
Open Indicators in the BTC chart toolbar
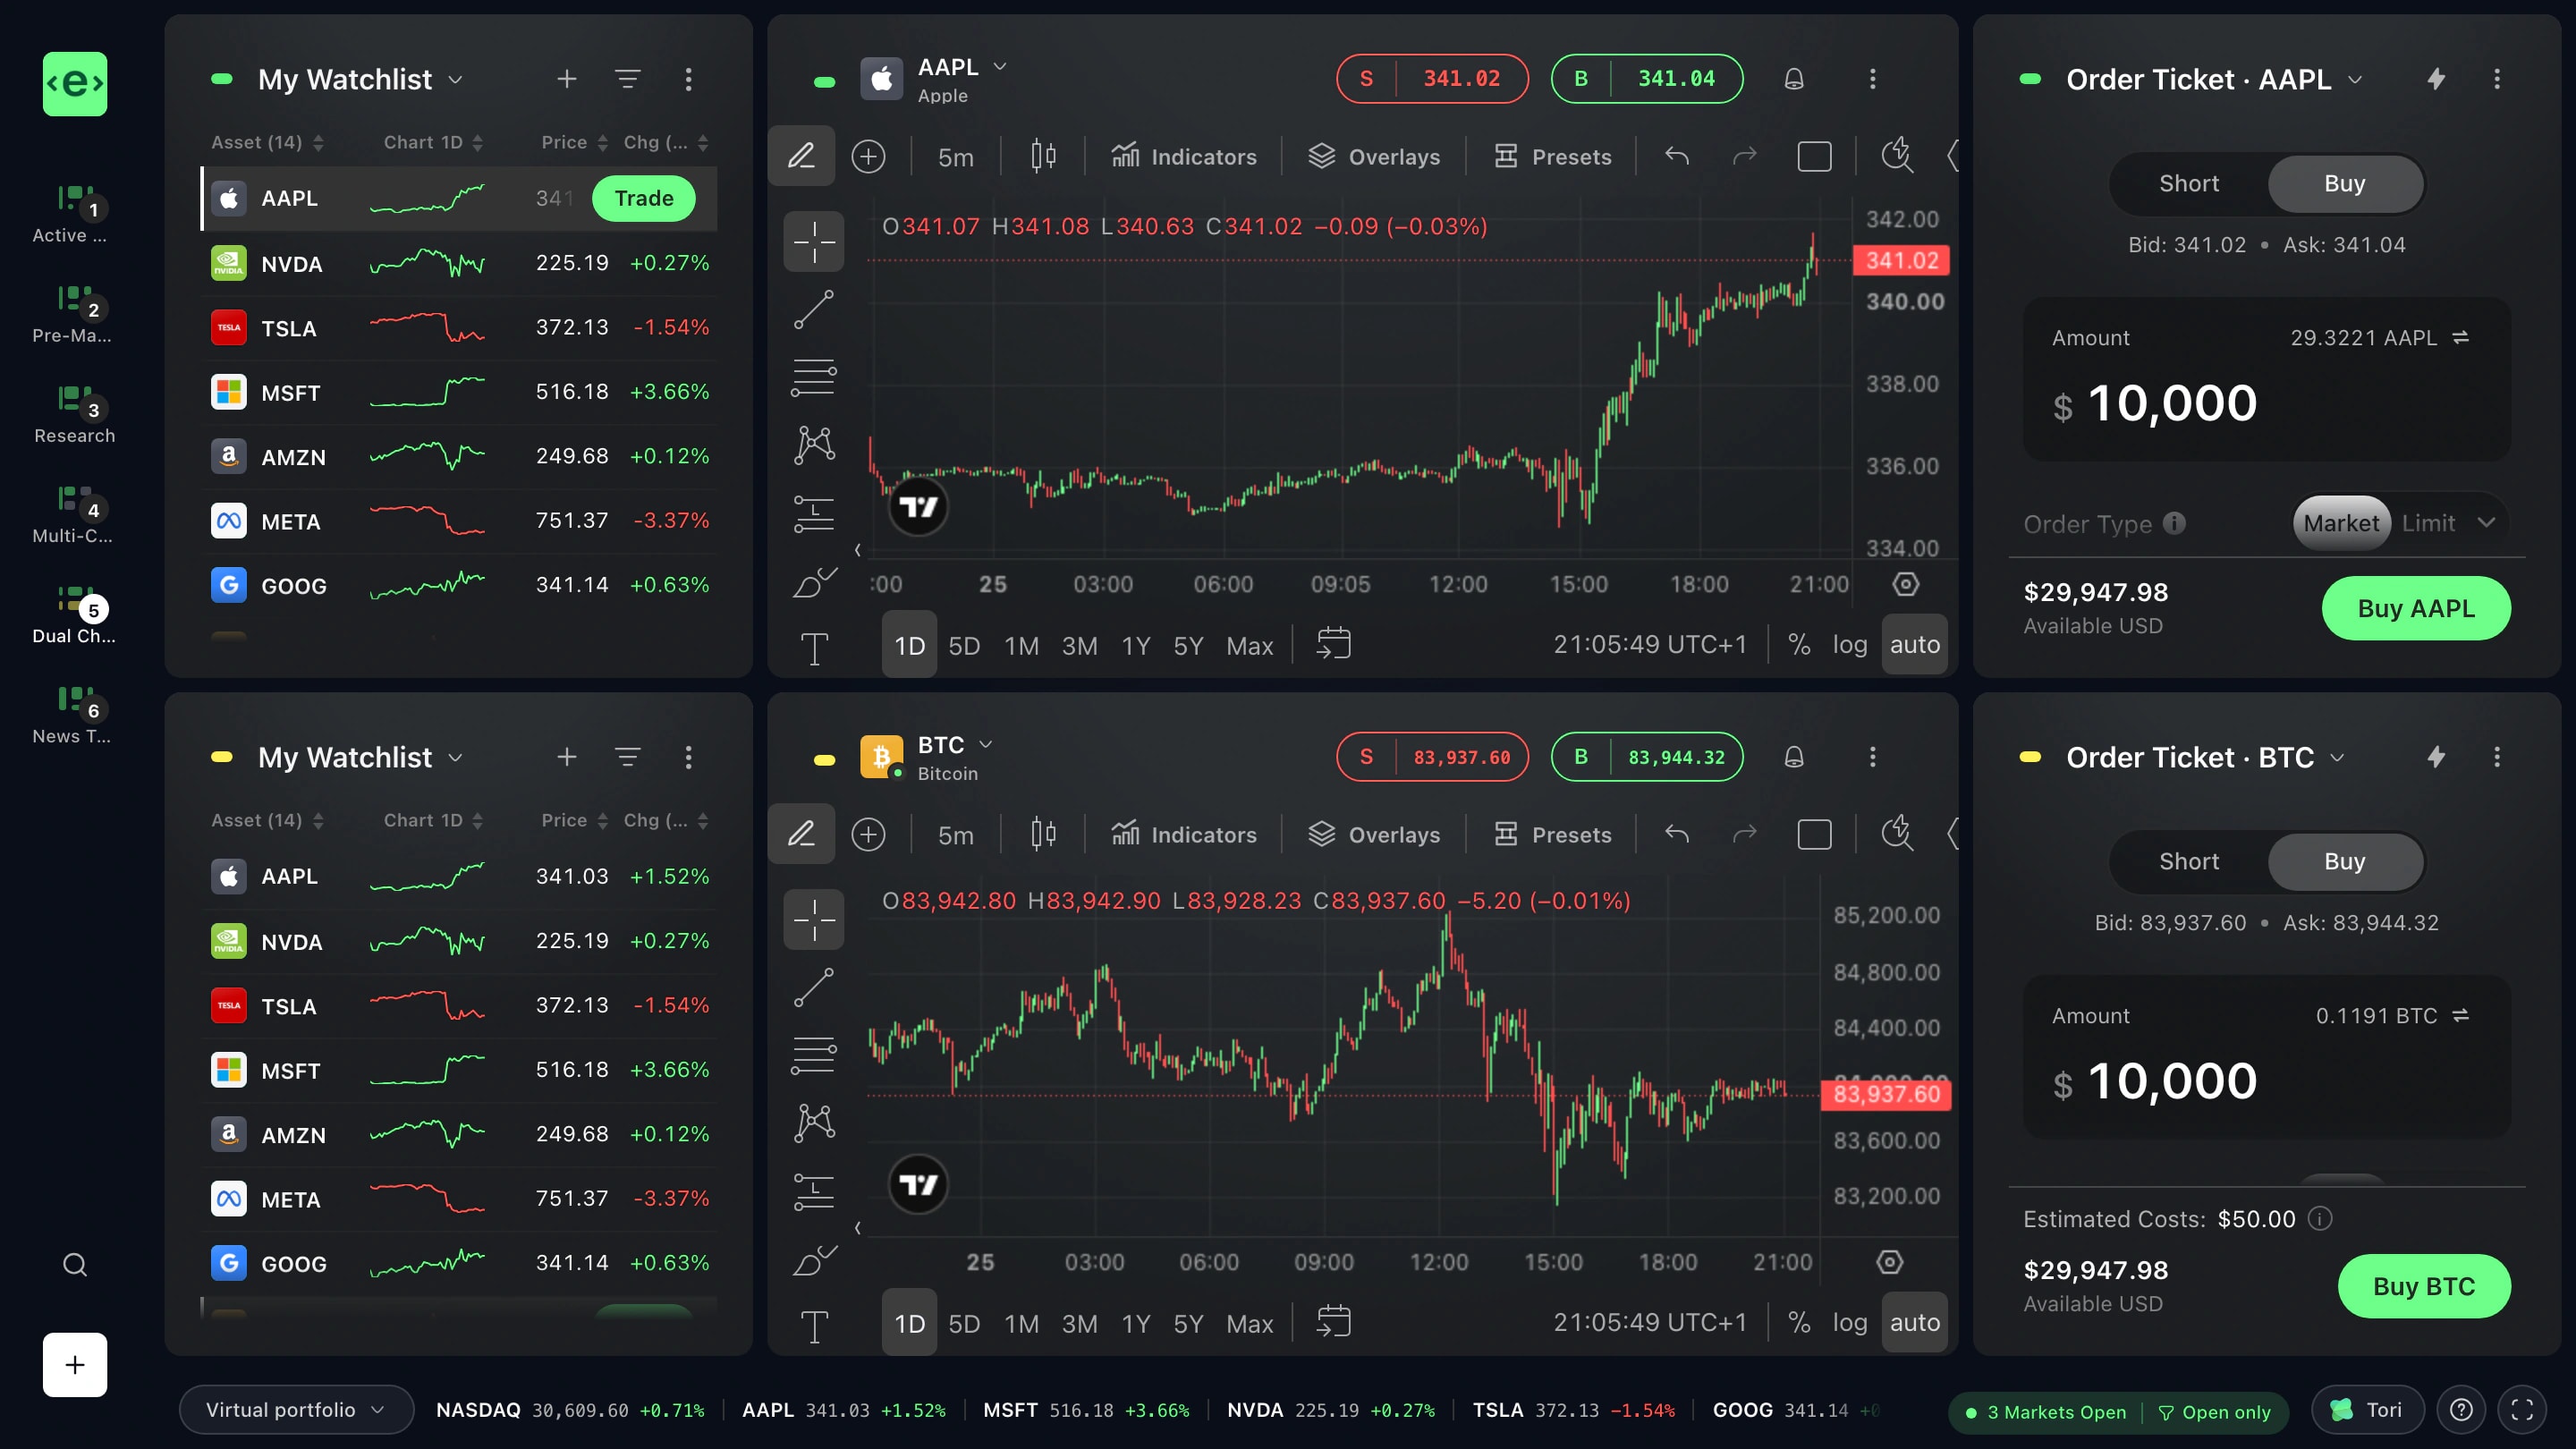coord(1184,835)
